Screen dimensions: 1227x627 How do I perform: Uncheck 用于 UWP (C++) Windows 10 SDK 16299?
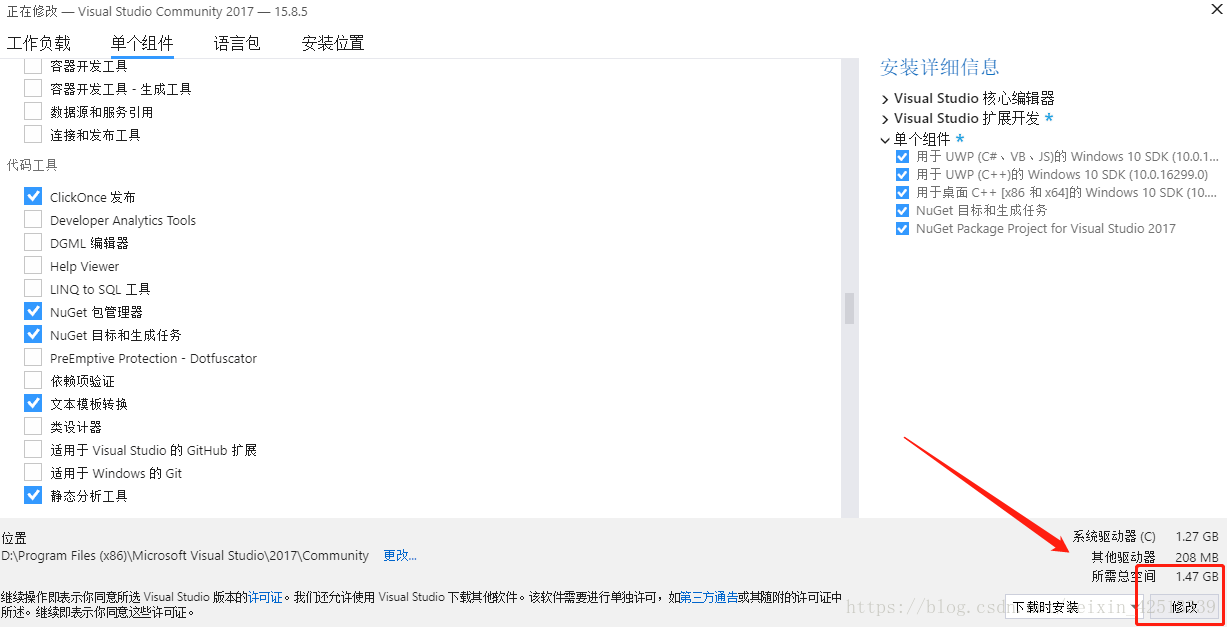[x=903, y=175]
